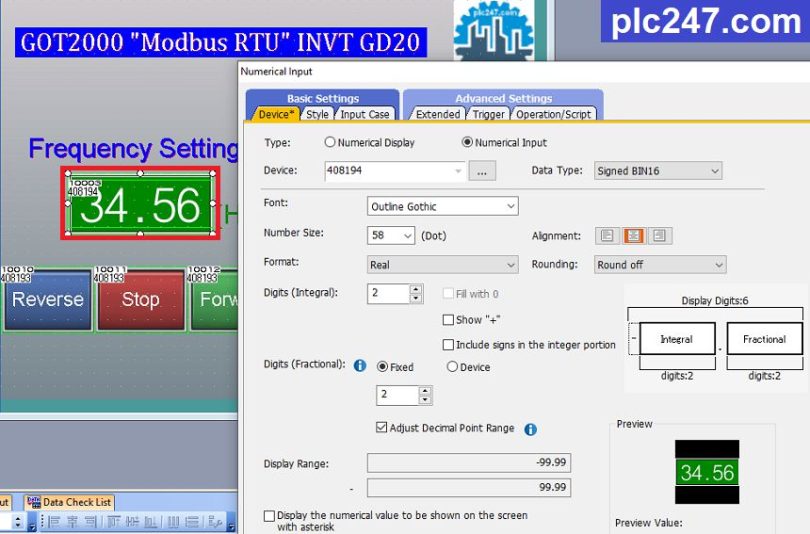Switch to Extended tab
Screen dimensions: 810x534
[x=438, y=114]
